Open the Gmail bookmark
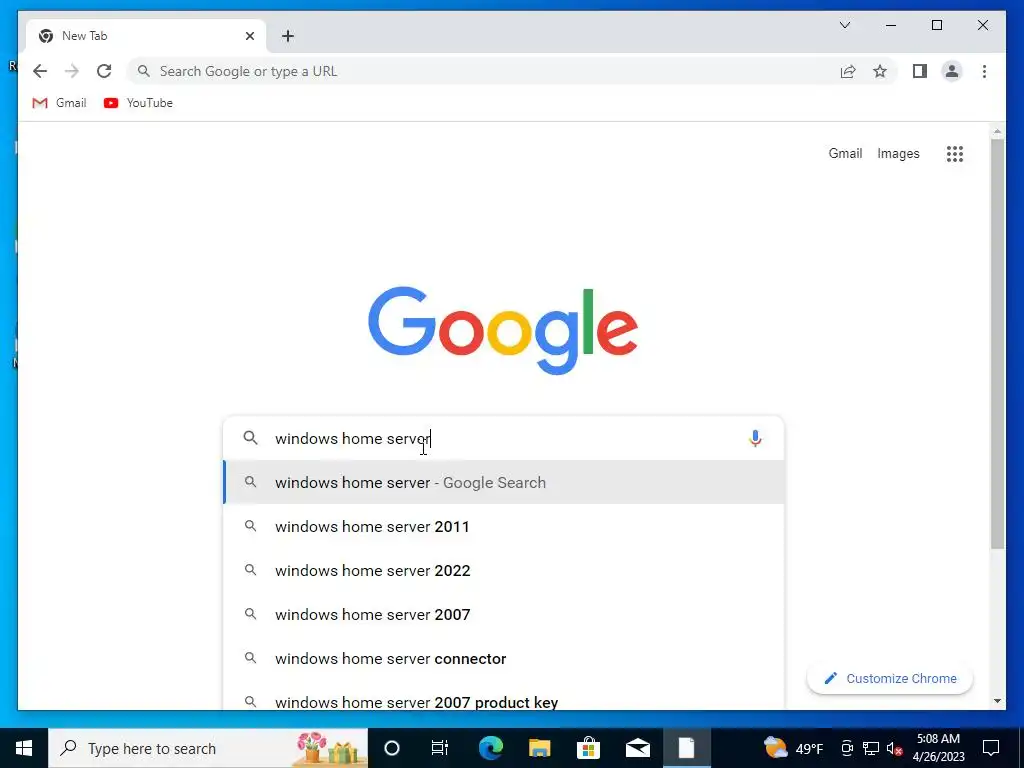The height and width of the screenshot is (768, 1024). [59, 103]
